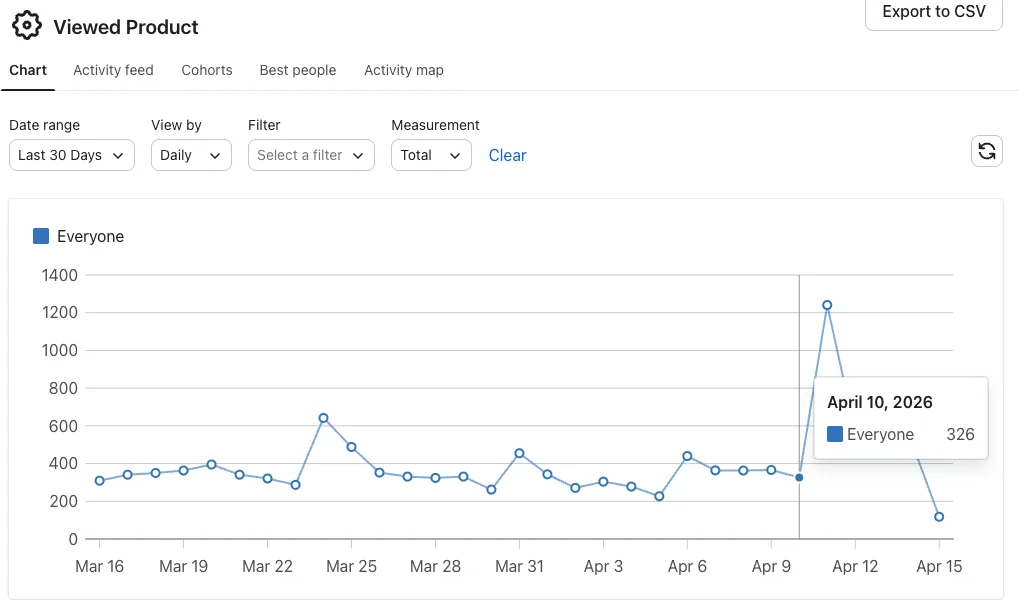Select the Activity map tab
The image size is (1019, 600).
(404, 70)
